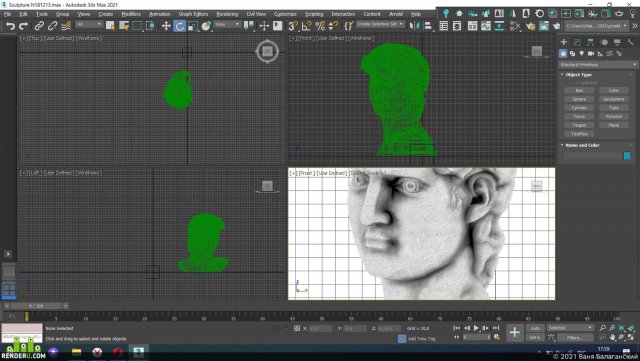Viewport: 640px width, 361px height.
Task: Open the Create Selection Set dropdown
Action: [x=380, y=25]
